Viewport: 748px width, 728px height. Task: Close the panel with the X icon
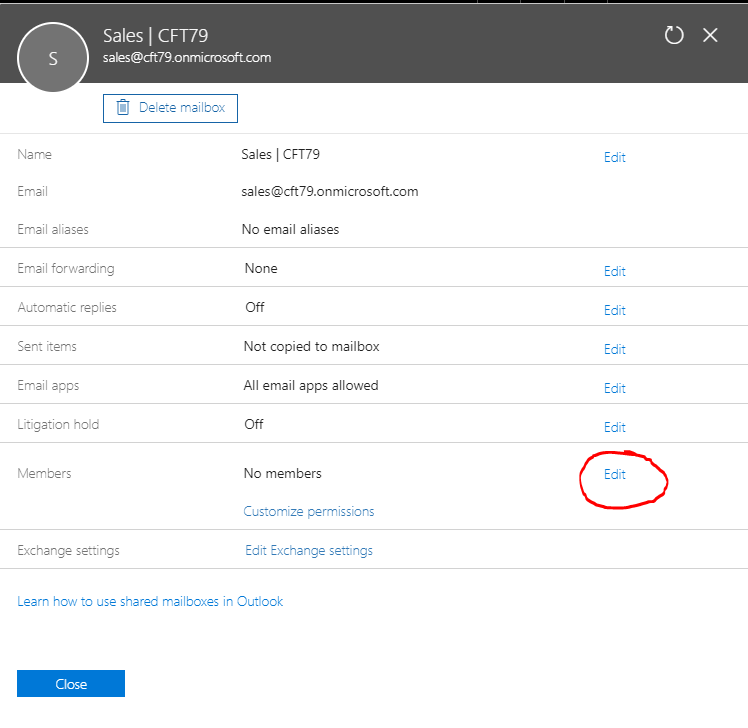click(710, 35)
